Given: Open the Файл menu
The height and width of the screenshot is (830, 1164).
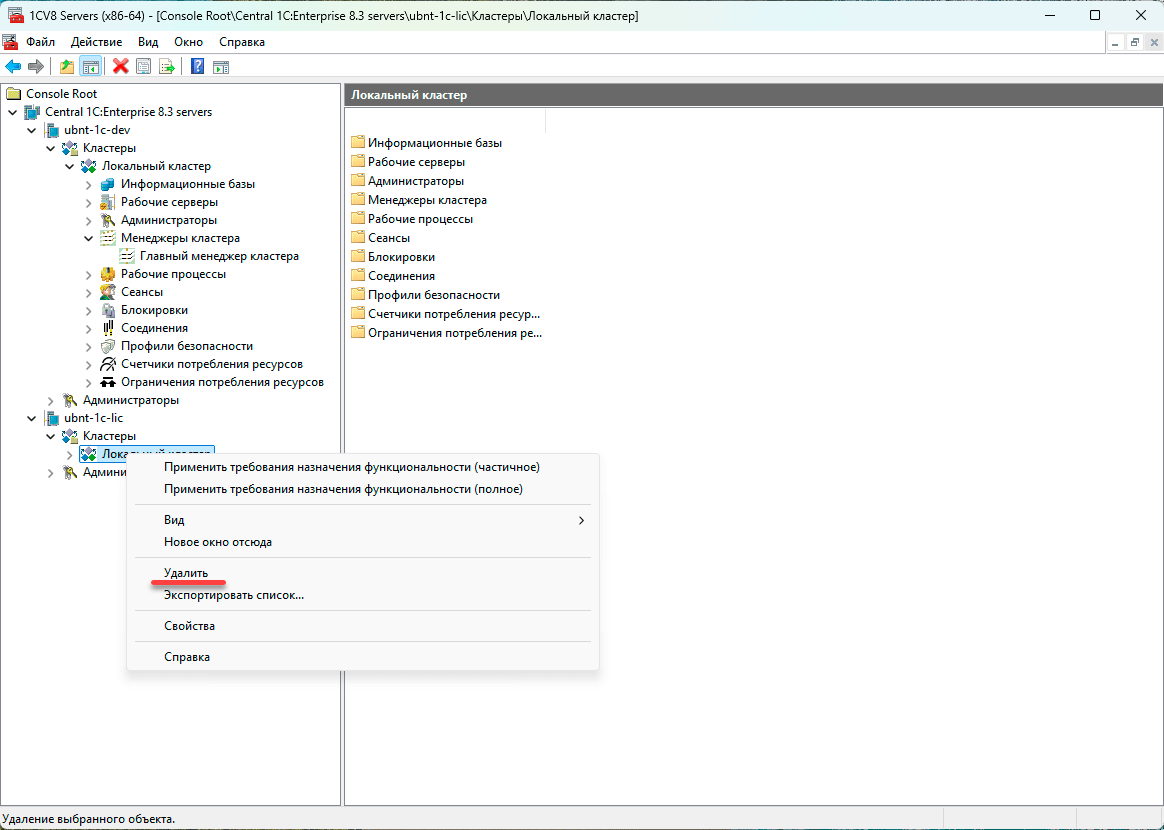Looking at the screenshot, I should click(41, 42).
